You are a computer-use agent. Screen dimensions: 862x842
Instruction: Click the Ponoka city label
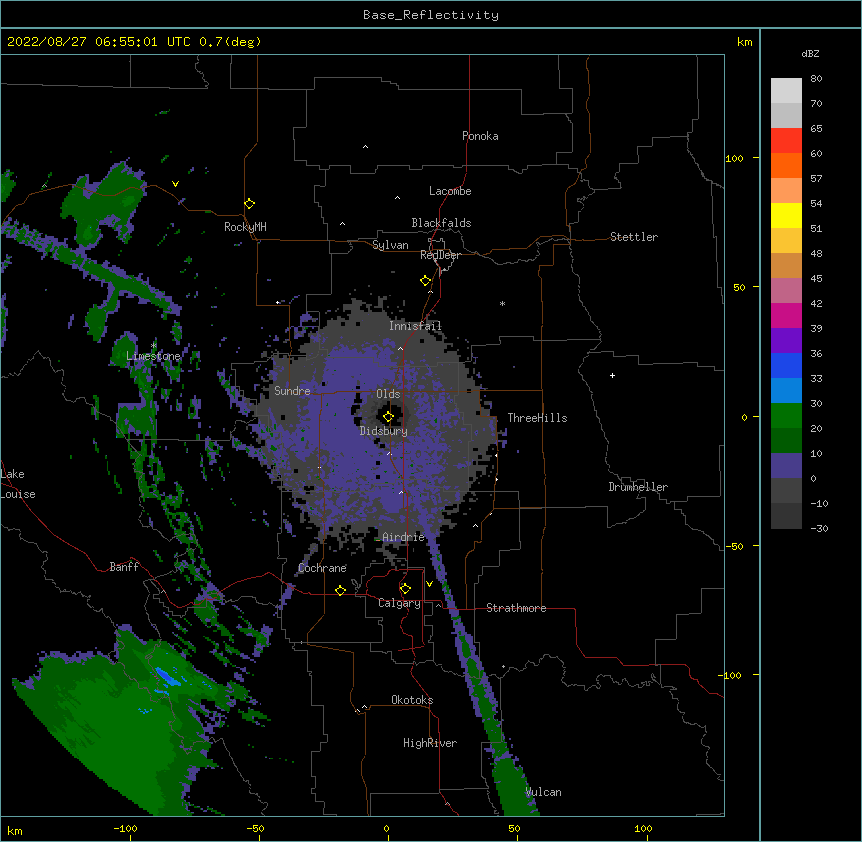[480, 136]
